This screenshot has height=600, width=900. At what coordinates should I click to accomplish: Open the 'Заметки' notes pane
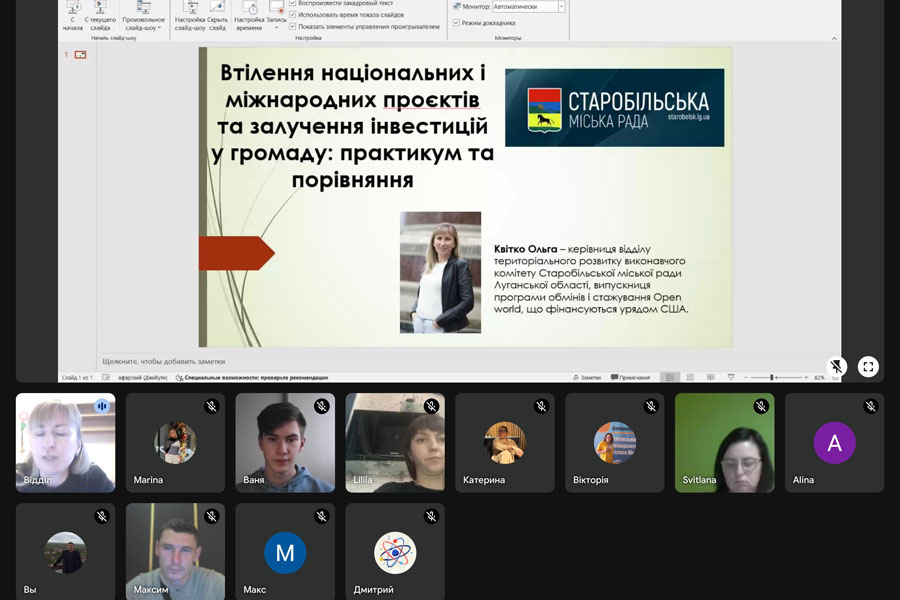pos(586,378)
